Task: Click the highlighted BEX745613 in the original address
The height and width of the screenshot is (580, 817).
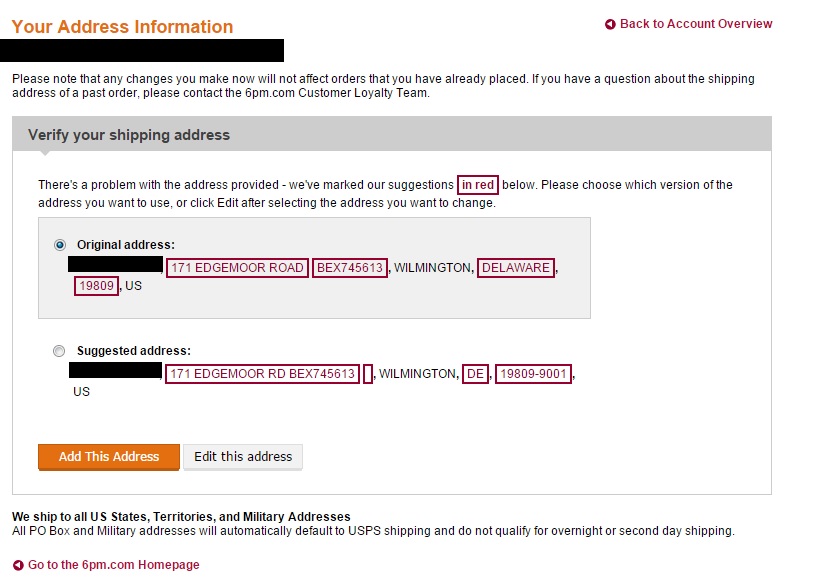Action: pyautogui.click(x=350, y=268)
